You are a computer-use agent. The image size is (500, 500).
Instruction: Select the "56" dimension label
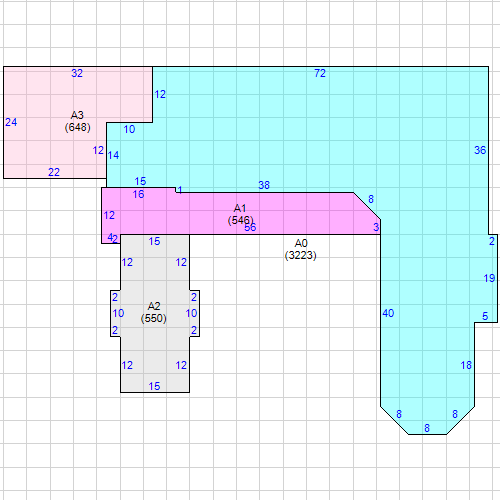click(x=250, y=228)
